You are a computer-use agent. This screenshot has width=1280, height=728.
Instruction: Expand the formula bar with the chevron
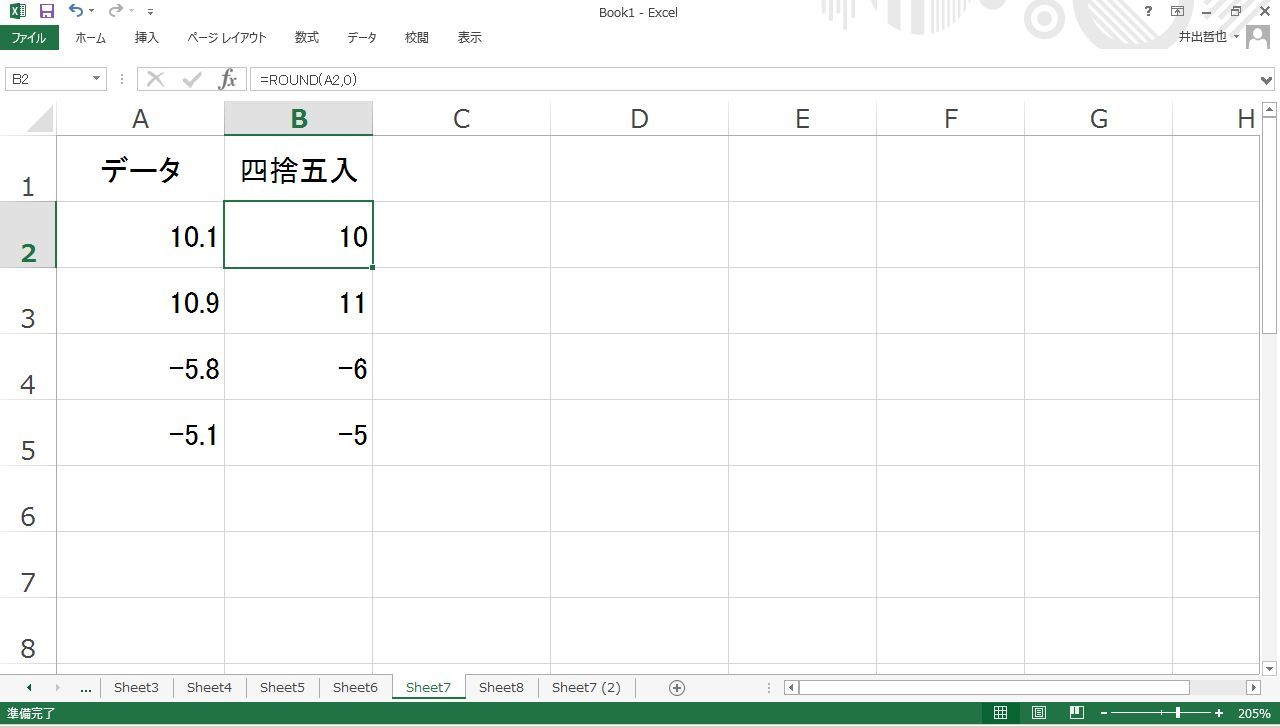click(x=1266, y=79)
